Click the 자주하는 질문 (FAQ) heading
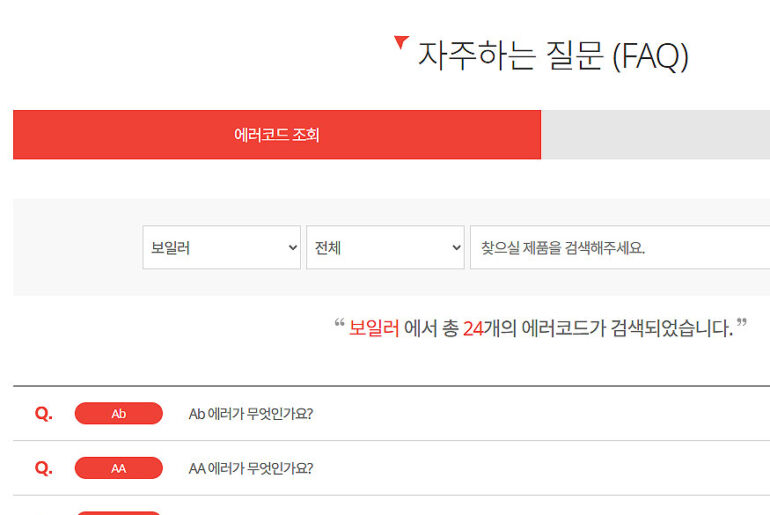770x515 pixels. point(552,54)
